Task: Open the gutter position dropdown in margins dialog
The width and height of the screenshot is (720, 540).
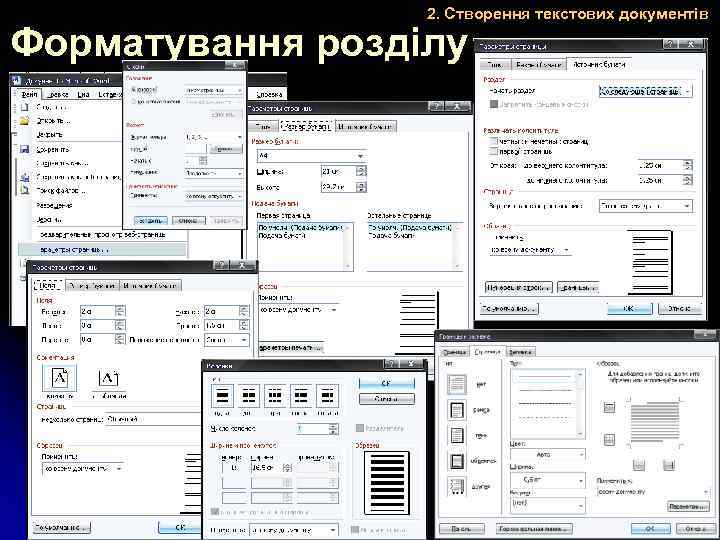Action: coord(226,340)
